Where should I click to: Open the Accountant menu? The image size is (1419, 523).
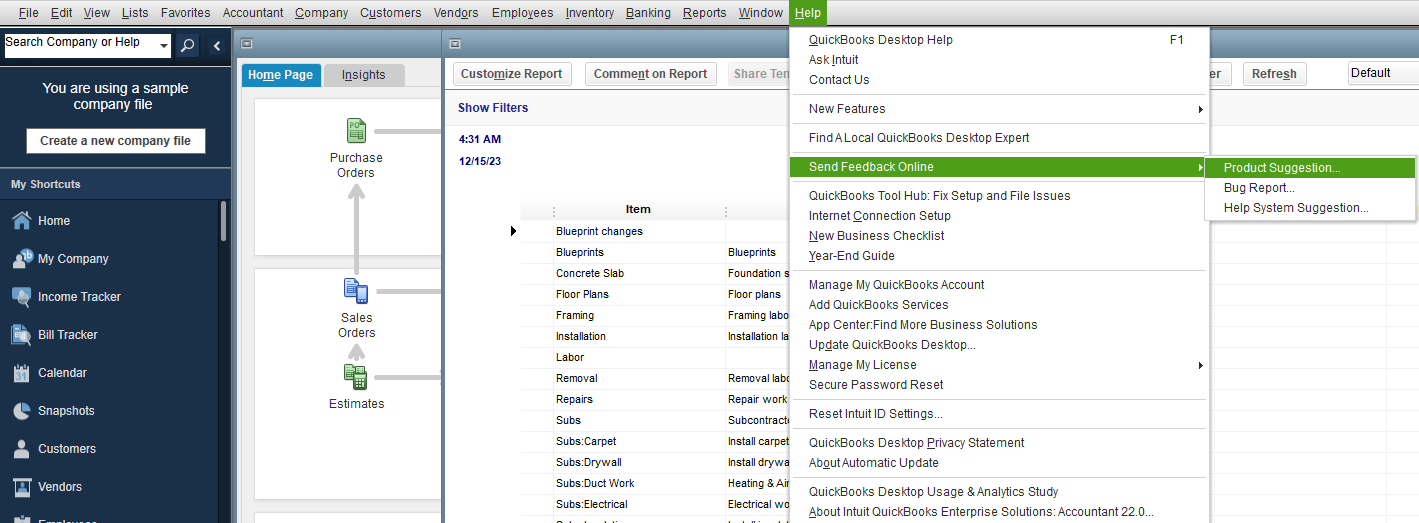click(252, 13)
